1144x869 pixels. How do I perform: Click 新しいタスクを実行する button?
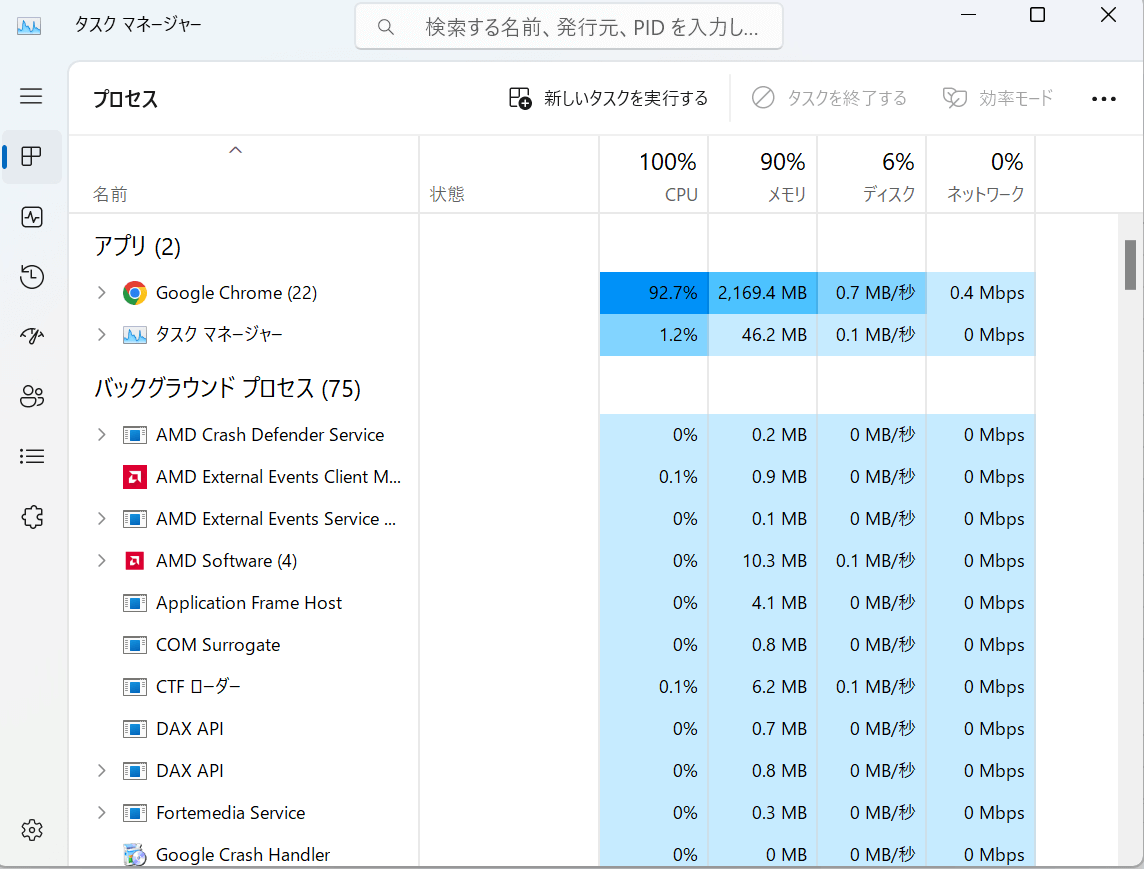coord(608,99)
